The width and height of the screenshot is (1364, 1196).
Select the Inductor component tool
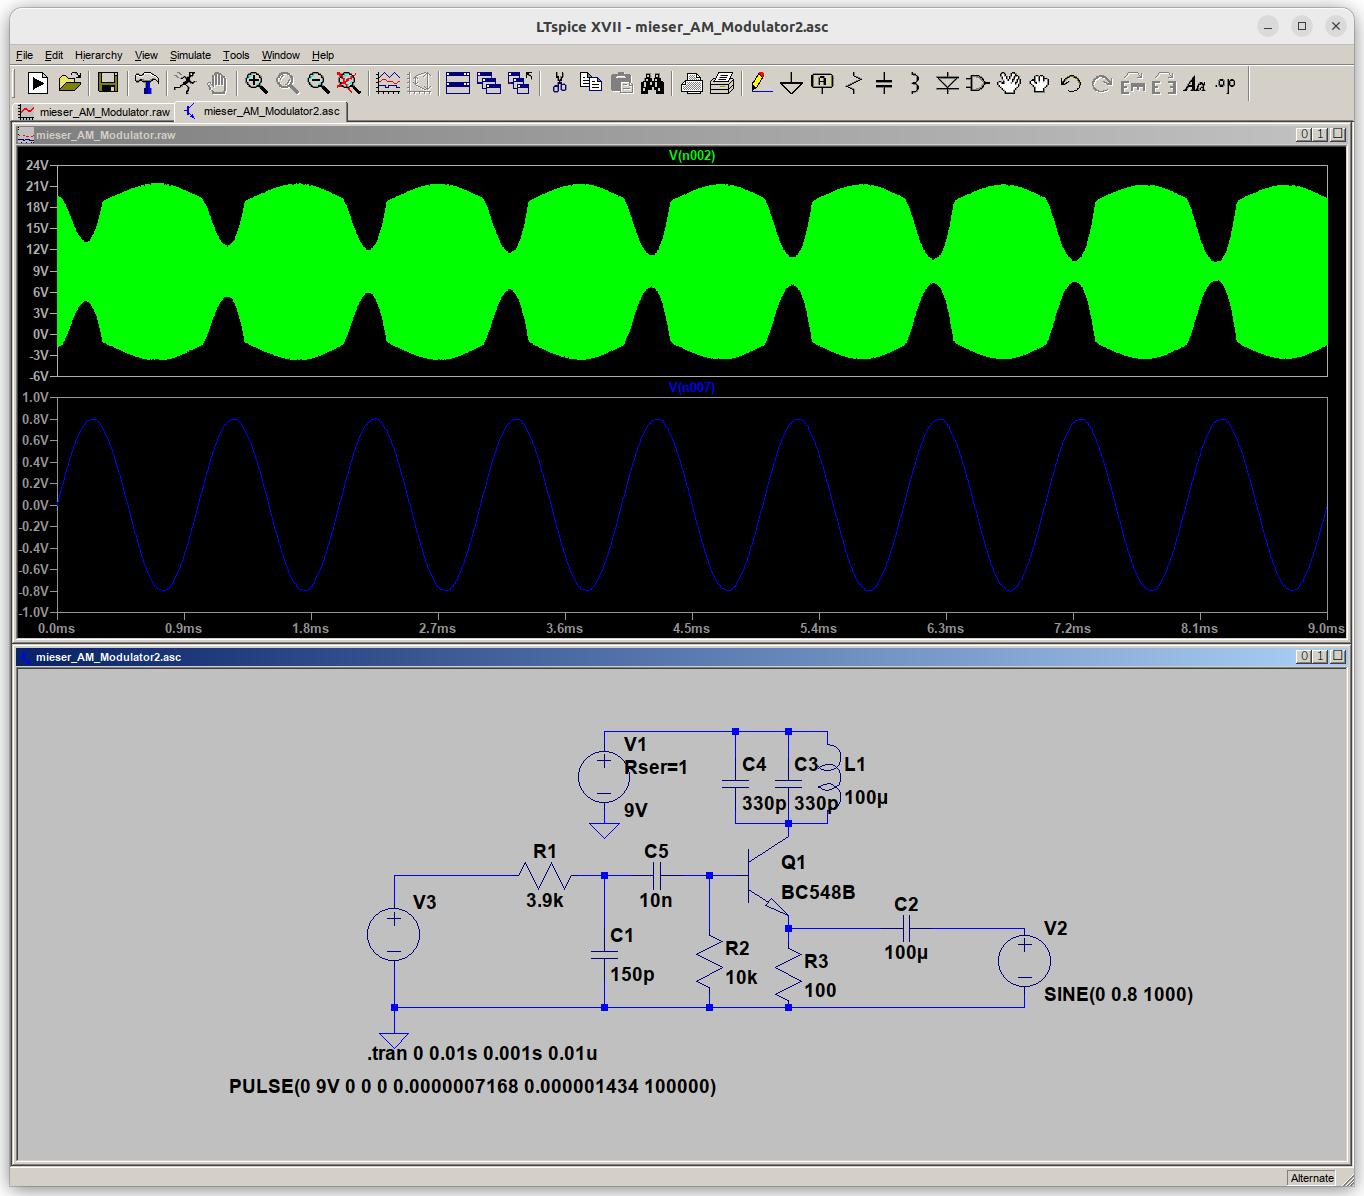[x=914, y=84]
